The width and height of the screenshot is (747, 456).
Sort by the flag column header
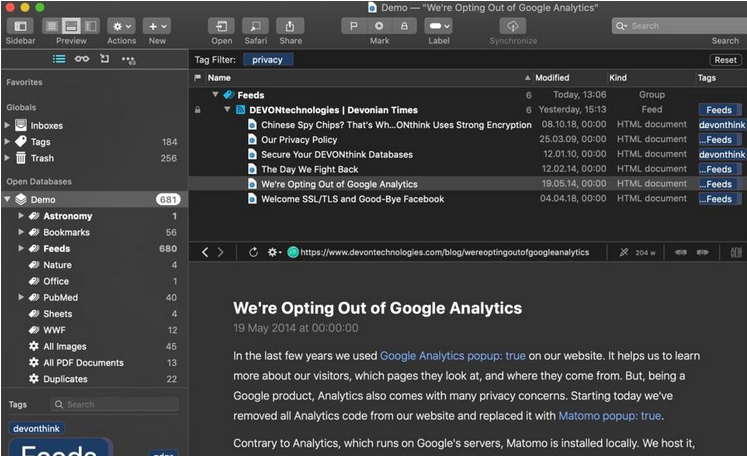coord(197,78)
